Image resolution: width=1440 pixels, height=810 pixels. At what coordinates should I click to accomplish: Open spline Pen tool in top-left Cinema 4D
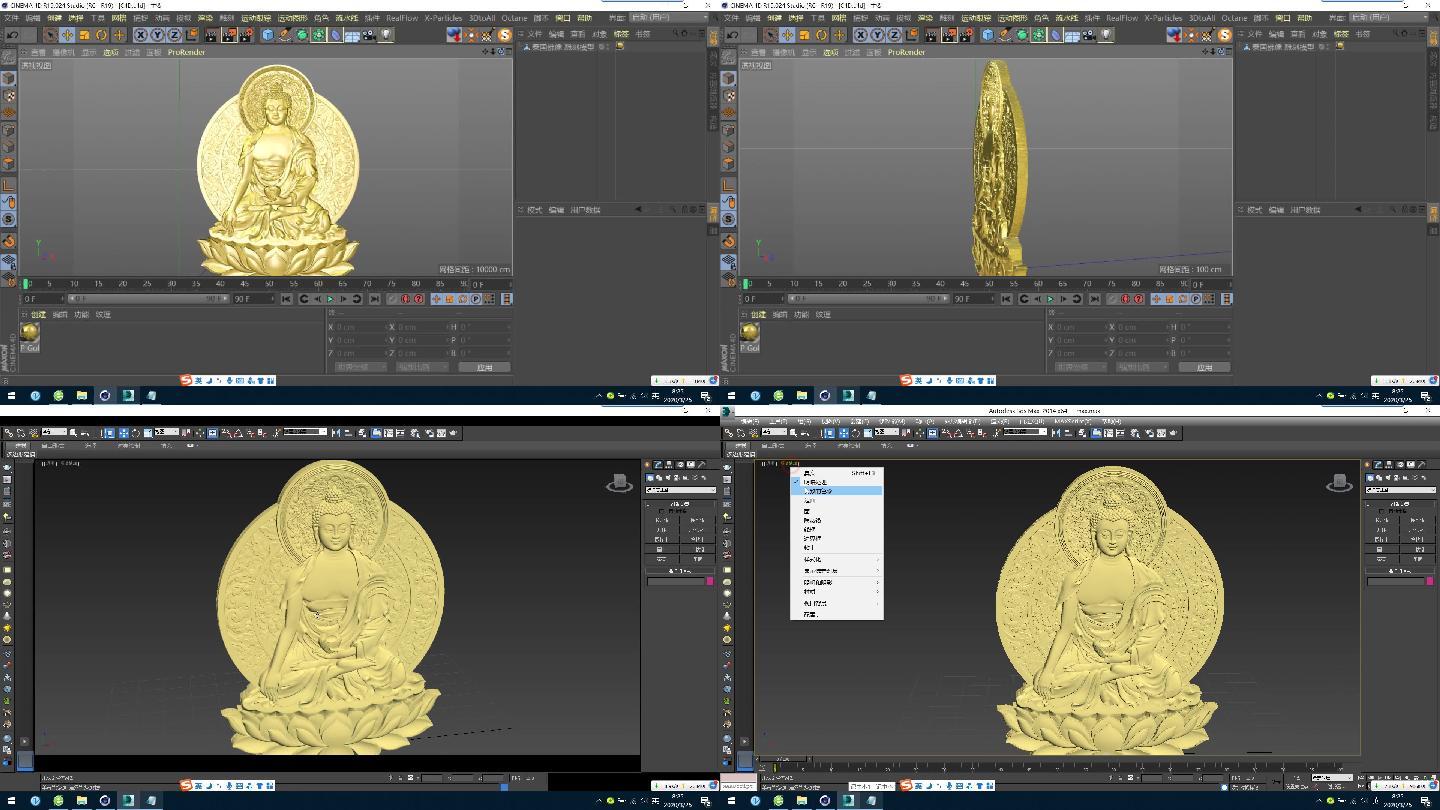(285, 35)
